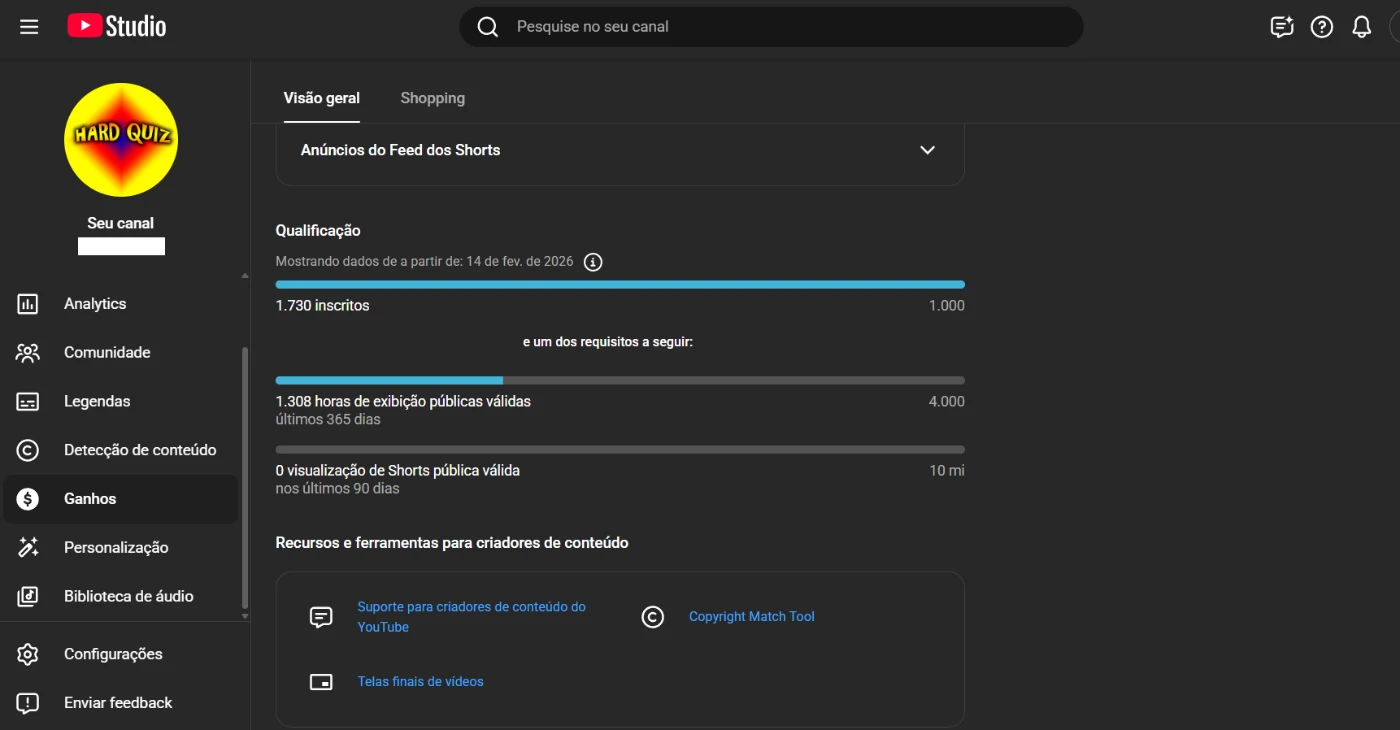
Task: Open the hamburger navigation menu
Action: (29, 27)
